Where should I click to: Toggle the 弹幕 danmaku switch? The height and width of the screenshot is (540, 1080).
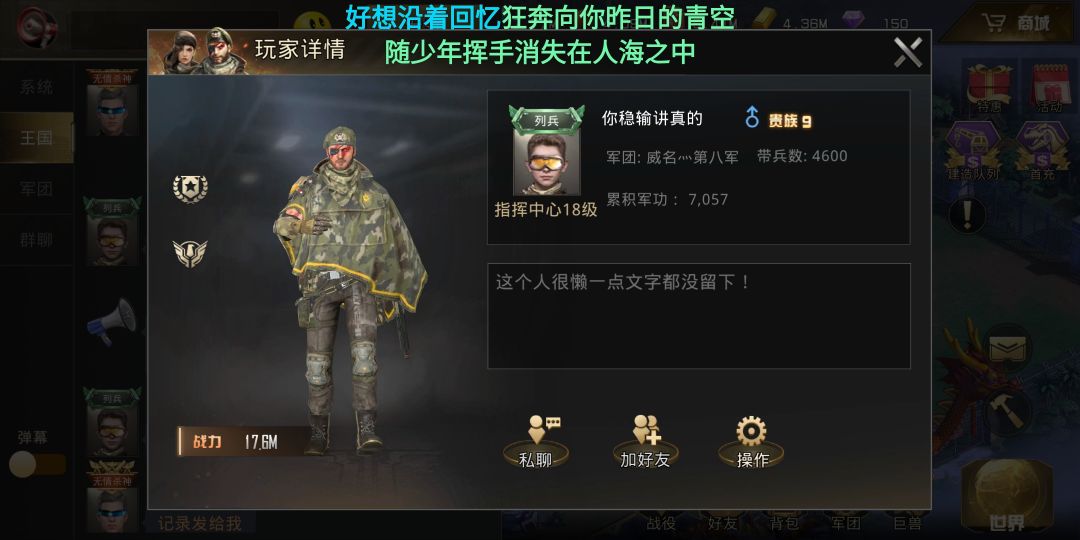point(37,465)
